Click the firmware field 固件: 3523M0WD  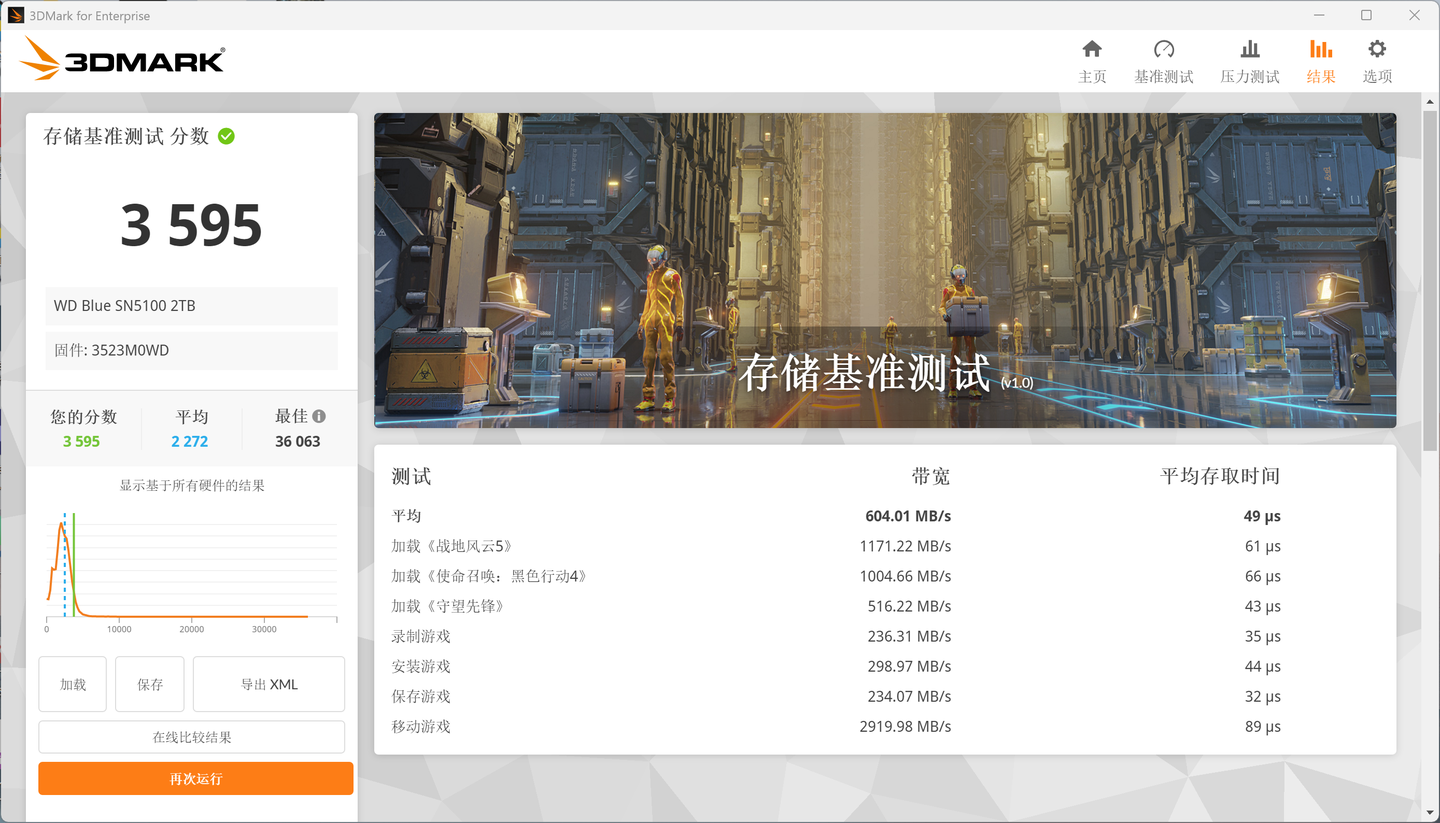(x=190, y=350)
